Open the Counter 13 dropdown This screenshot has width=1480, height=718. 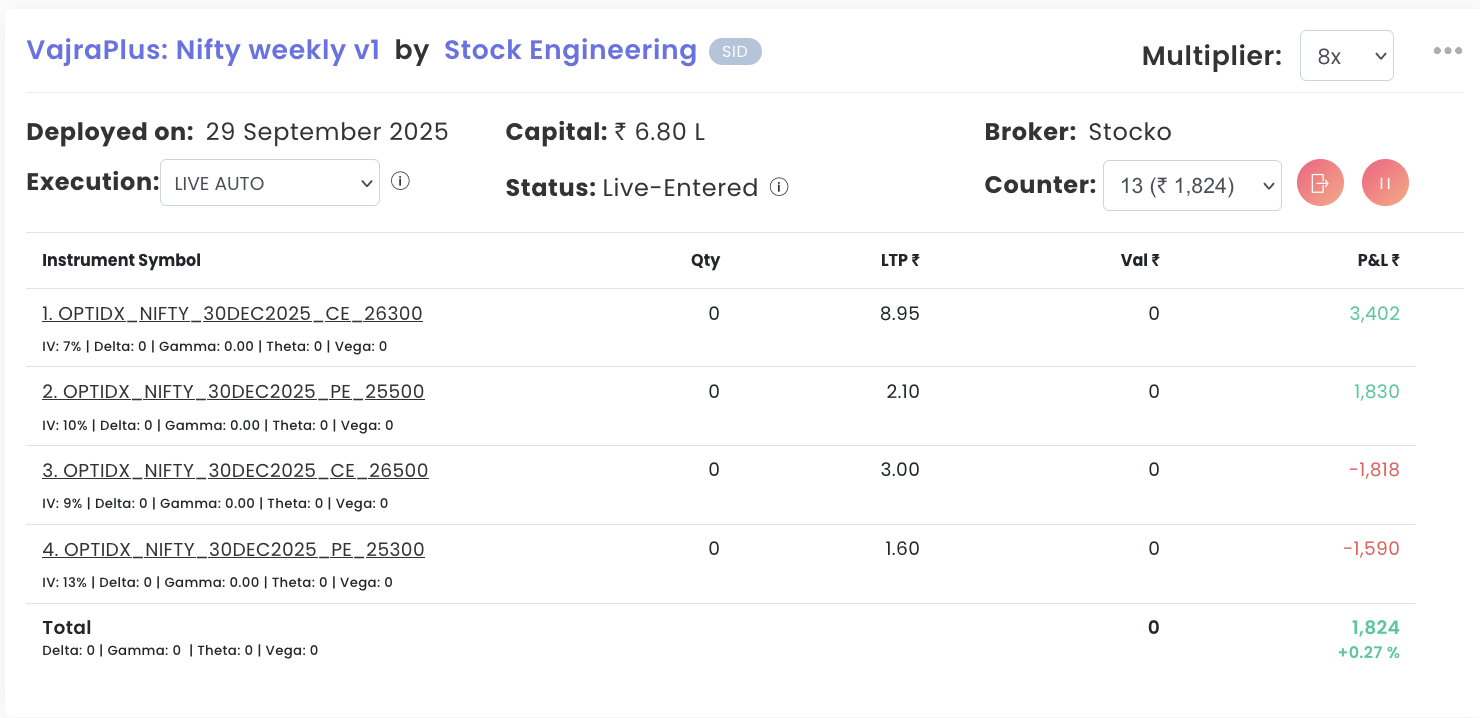point(1191,186)
